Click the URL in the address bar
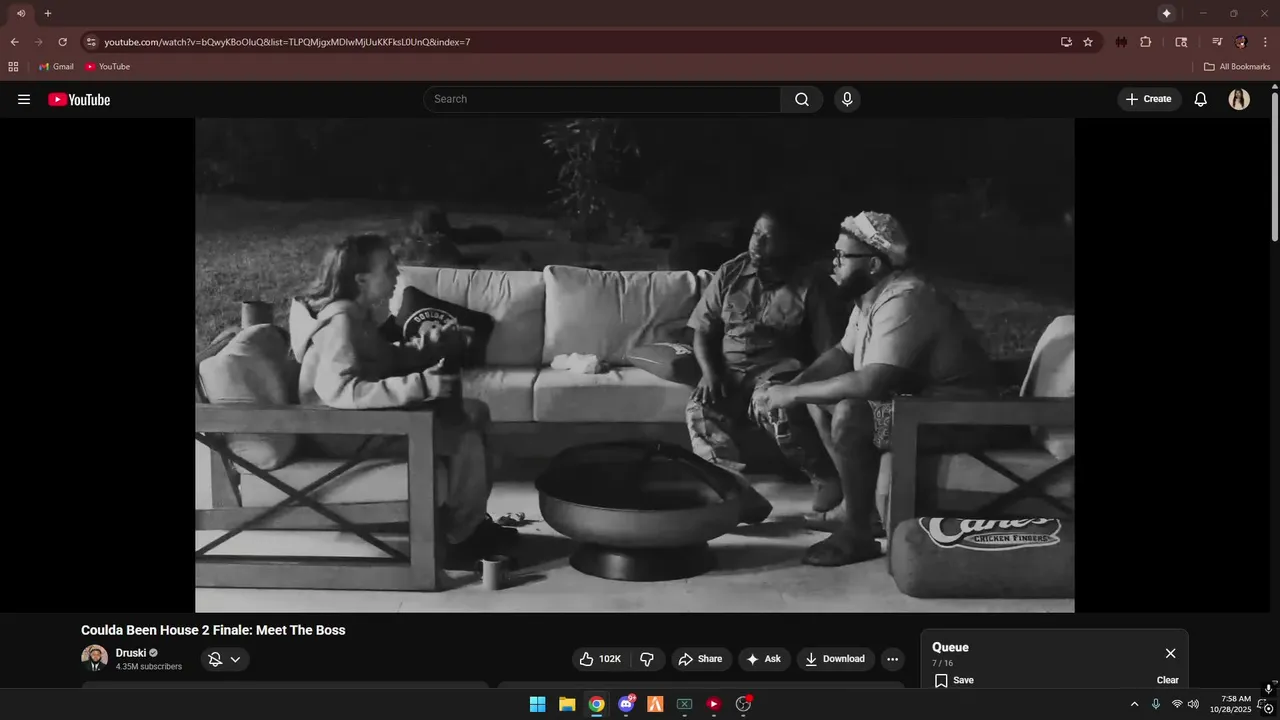Image resolution: width=1280 pixels, height=720 pixels. coord(287,42)
